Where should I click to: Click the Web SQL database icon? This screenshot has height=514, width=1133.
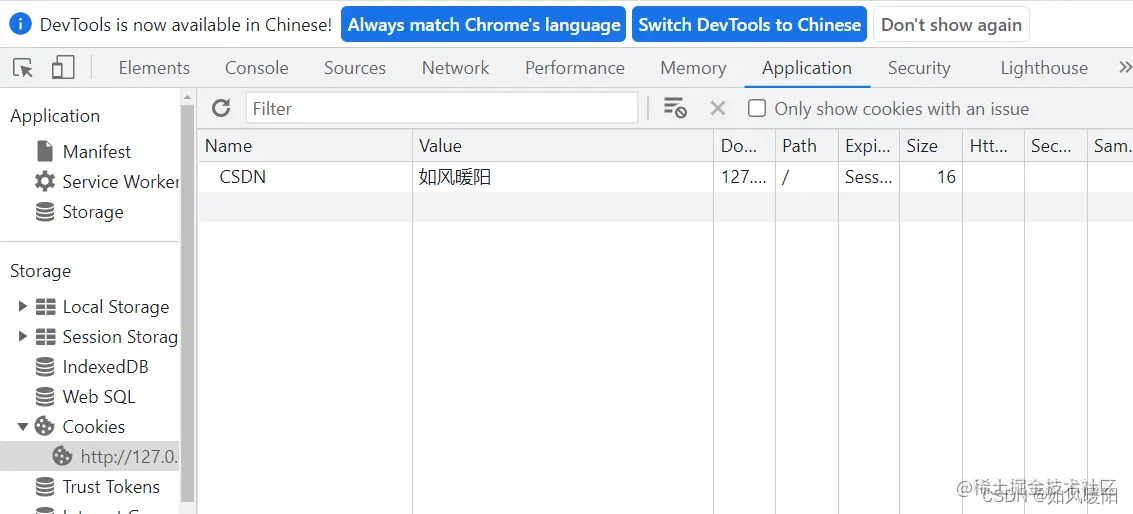45,397
